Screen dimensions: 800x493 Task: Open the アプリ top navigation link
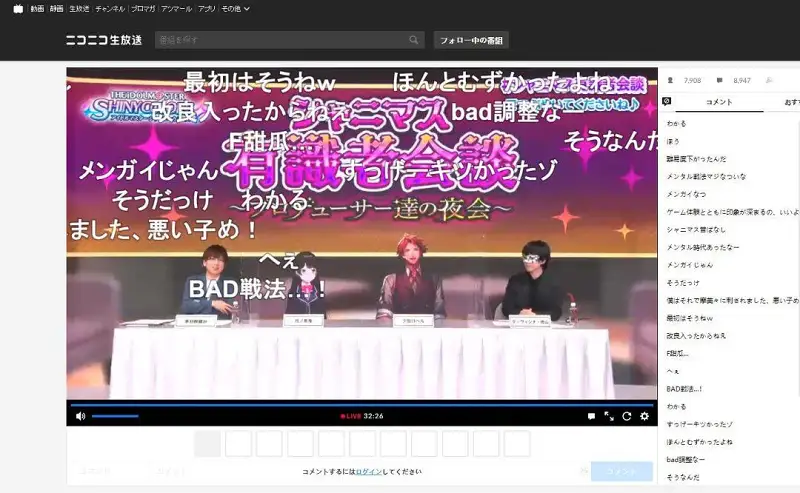click(x=207, y=9)
